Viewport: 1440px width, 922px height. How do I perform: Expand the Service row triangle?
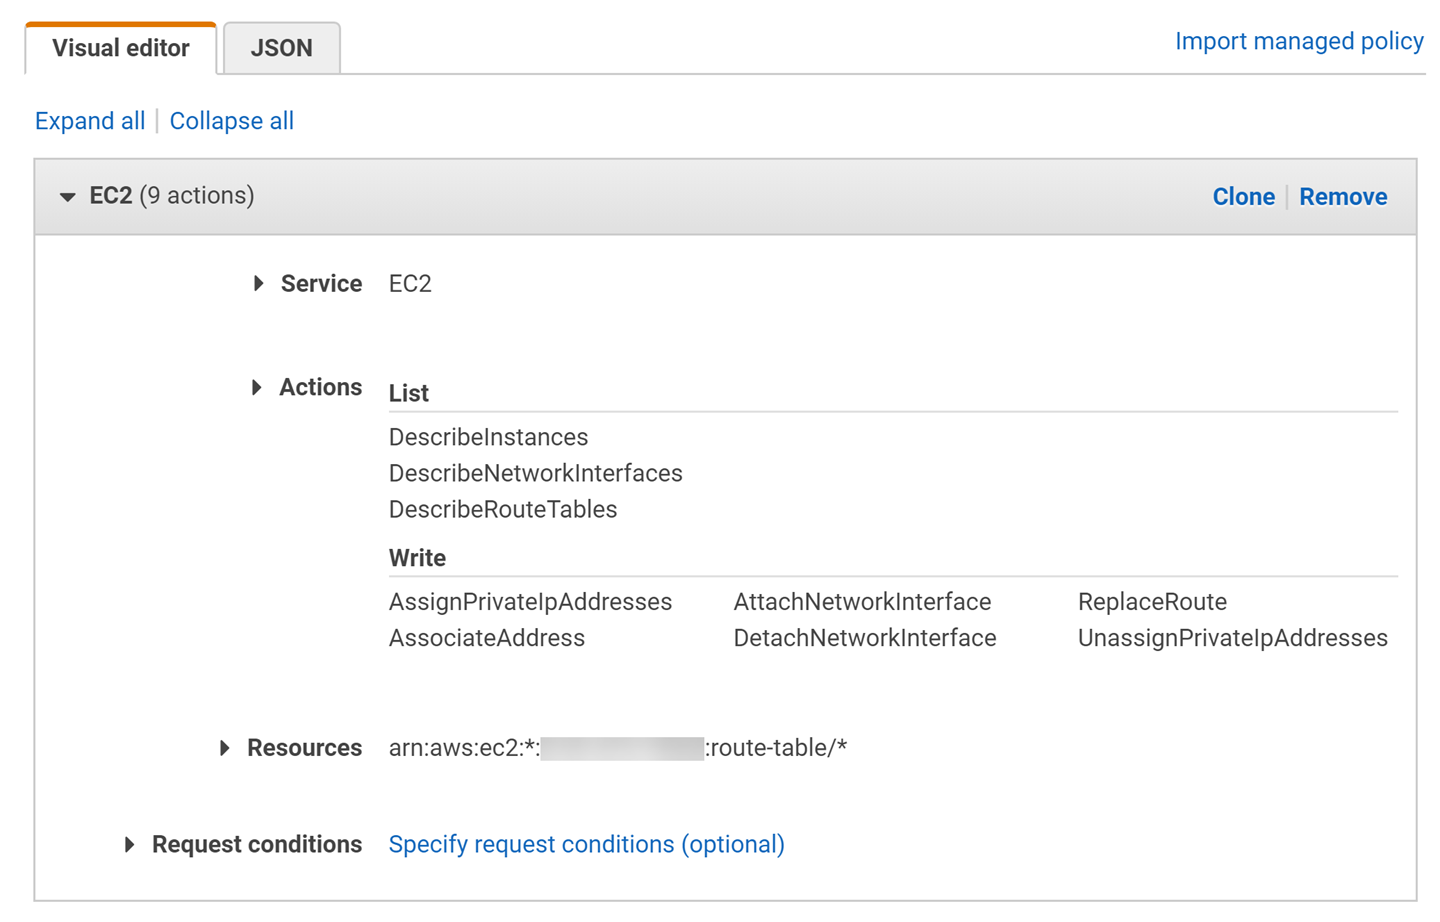click(x=258, y=284)
